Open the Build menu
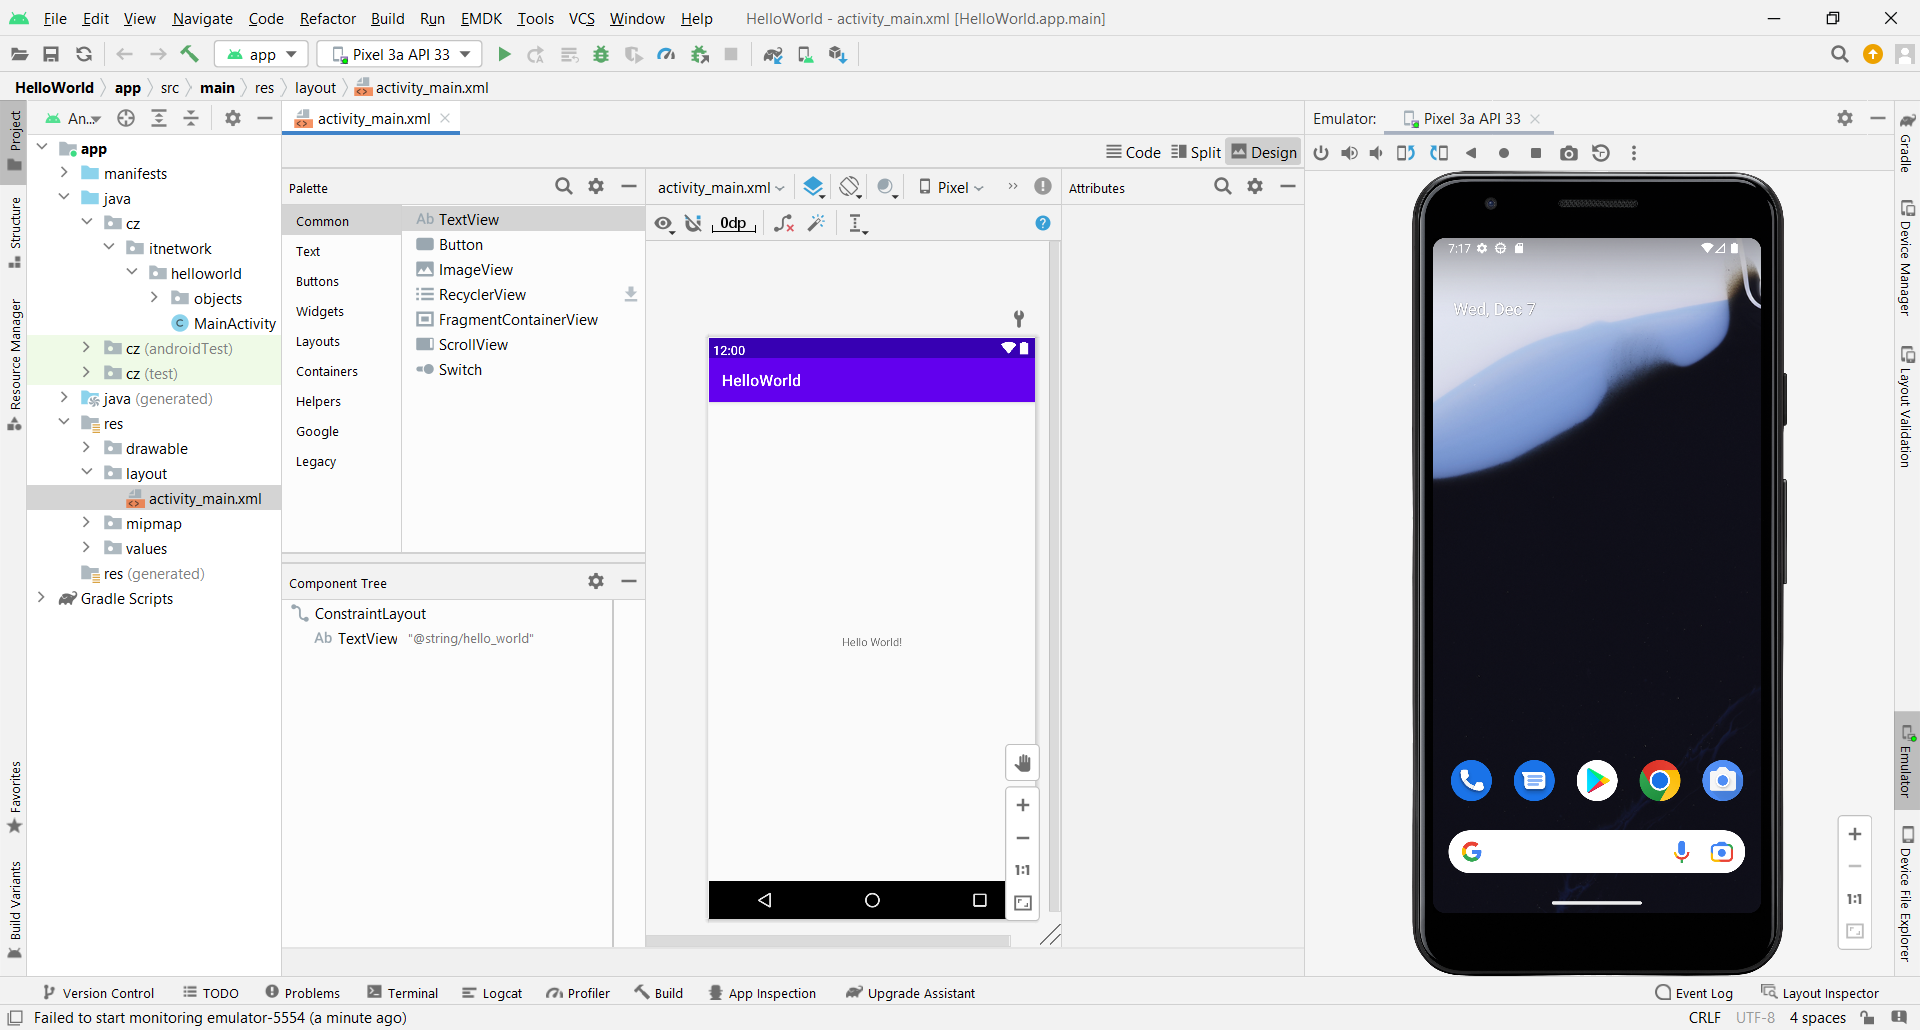 387,18
